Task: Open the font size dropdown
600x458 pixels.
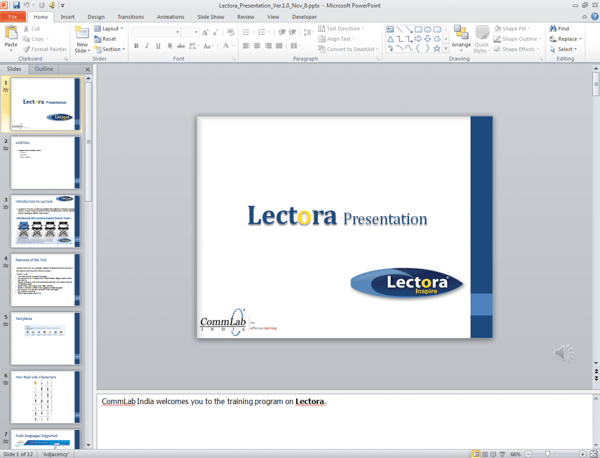Action: (196, 32)
